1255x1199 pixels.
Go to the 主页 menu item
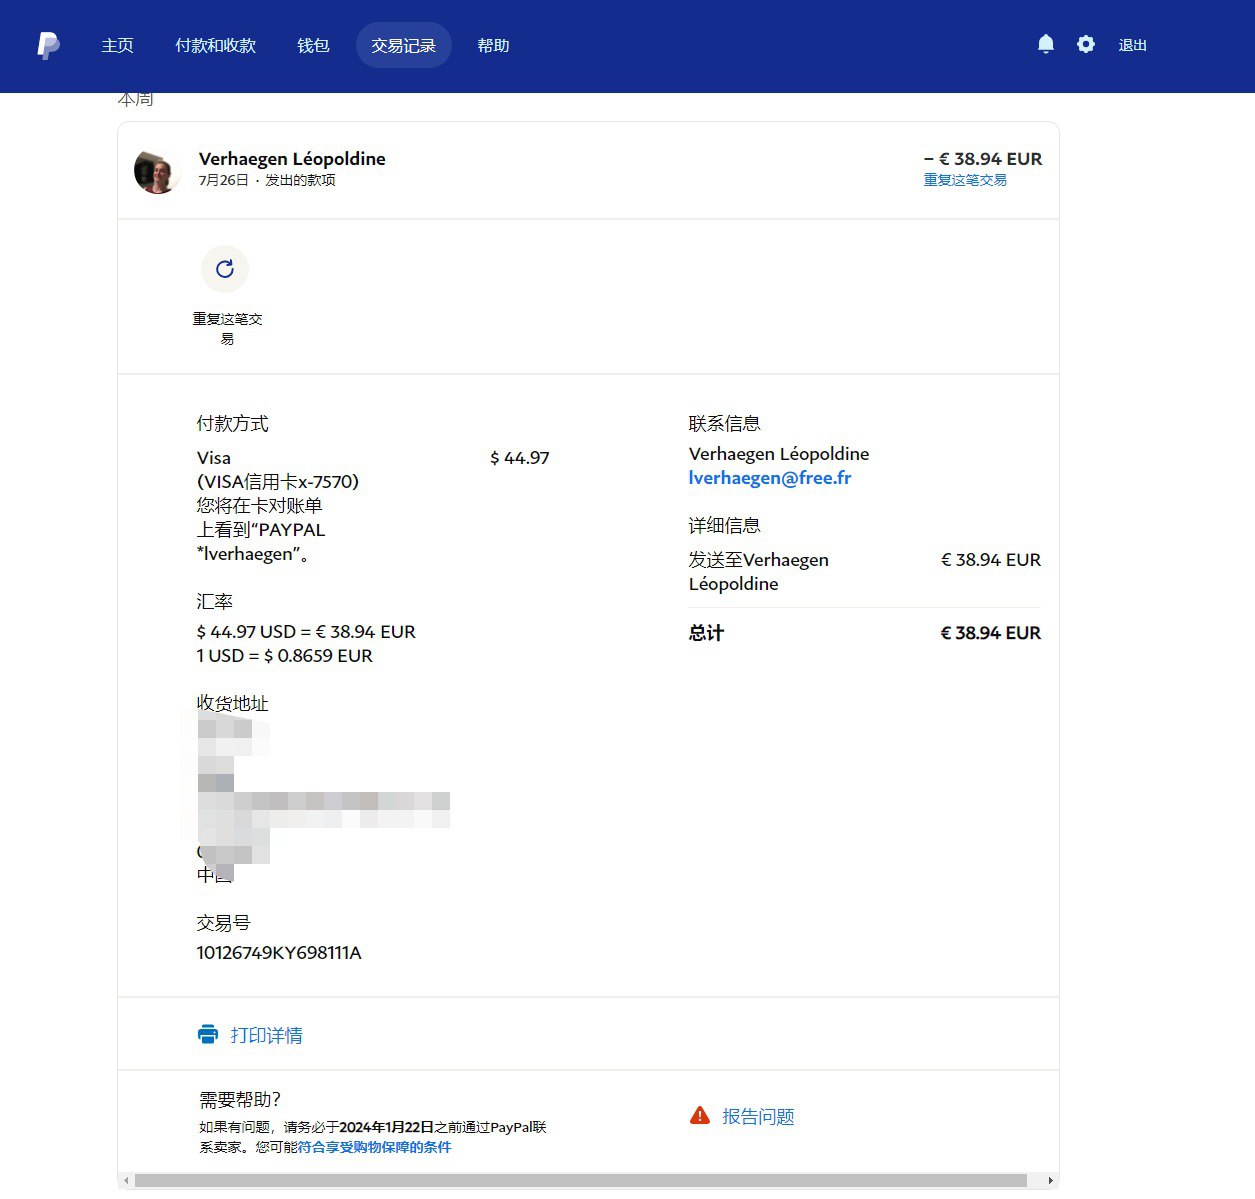[117, 46]
